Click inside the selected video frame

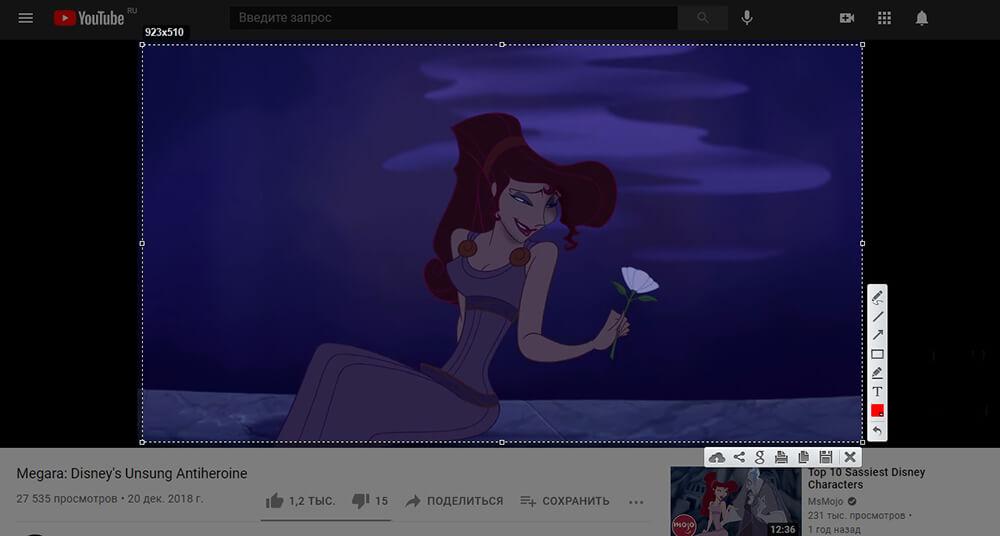click(502, 243)
